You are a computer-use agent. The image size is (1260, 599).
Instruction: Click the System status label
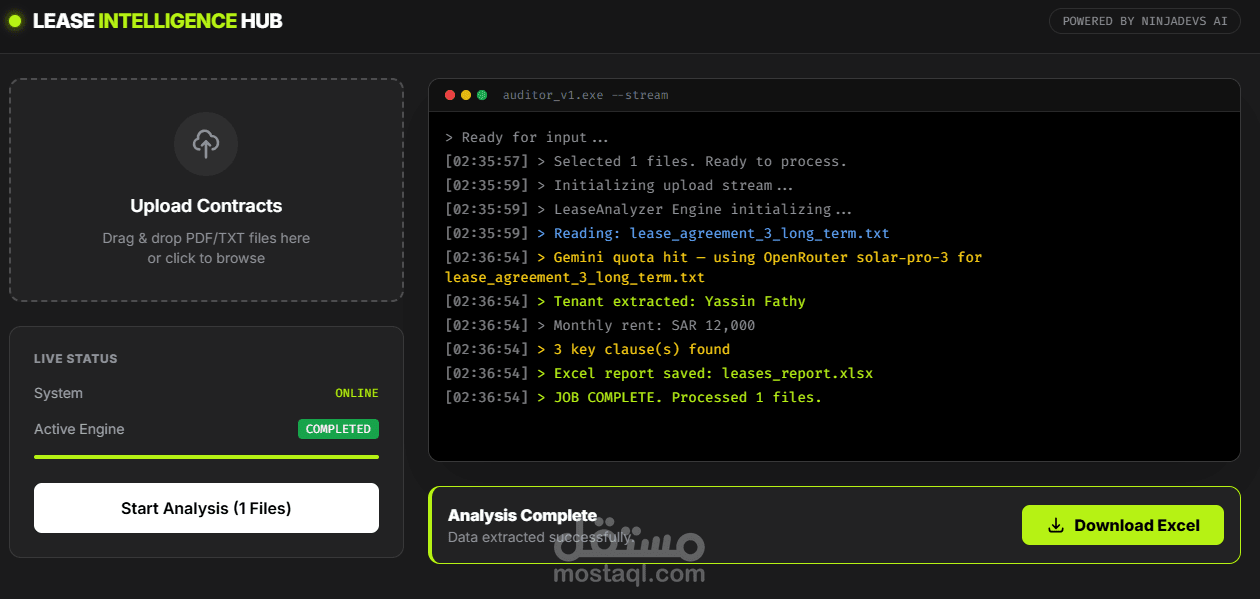(x=59, y=393)
